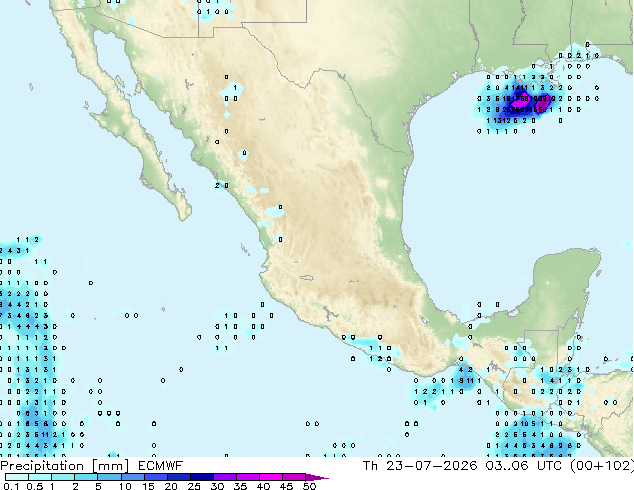Select the 1–2 mm legend color swatch

tap(63, 477)
